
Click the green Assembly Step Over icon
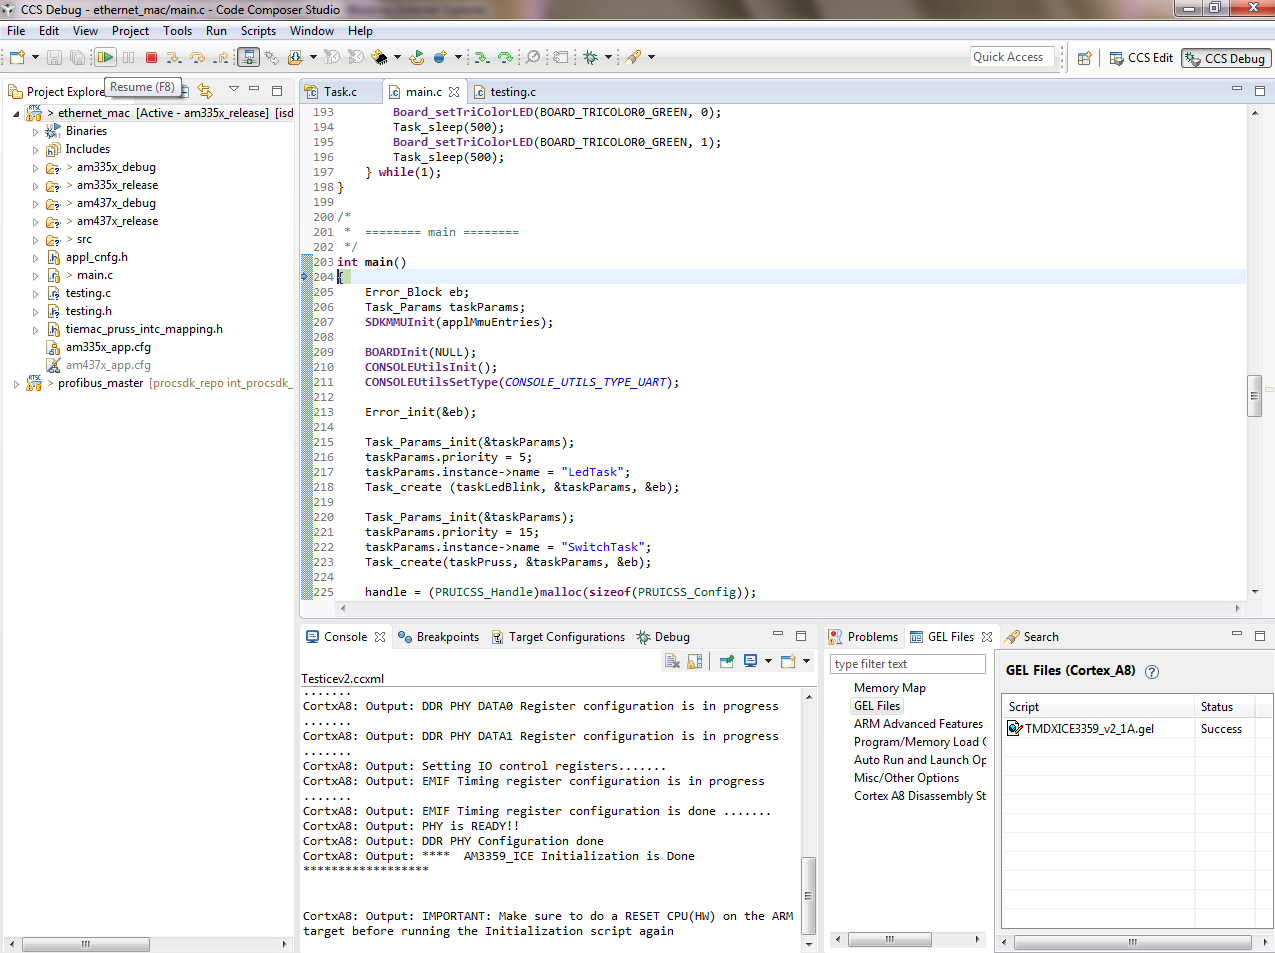coord(505,57)
